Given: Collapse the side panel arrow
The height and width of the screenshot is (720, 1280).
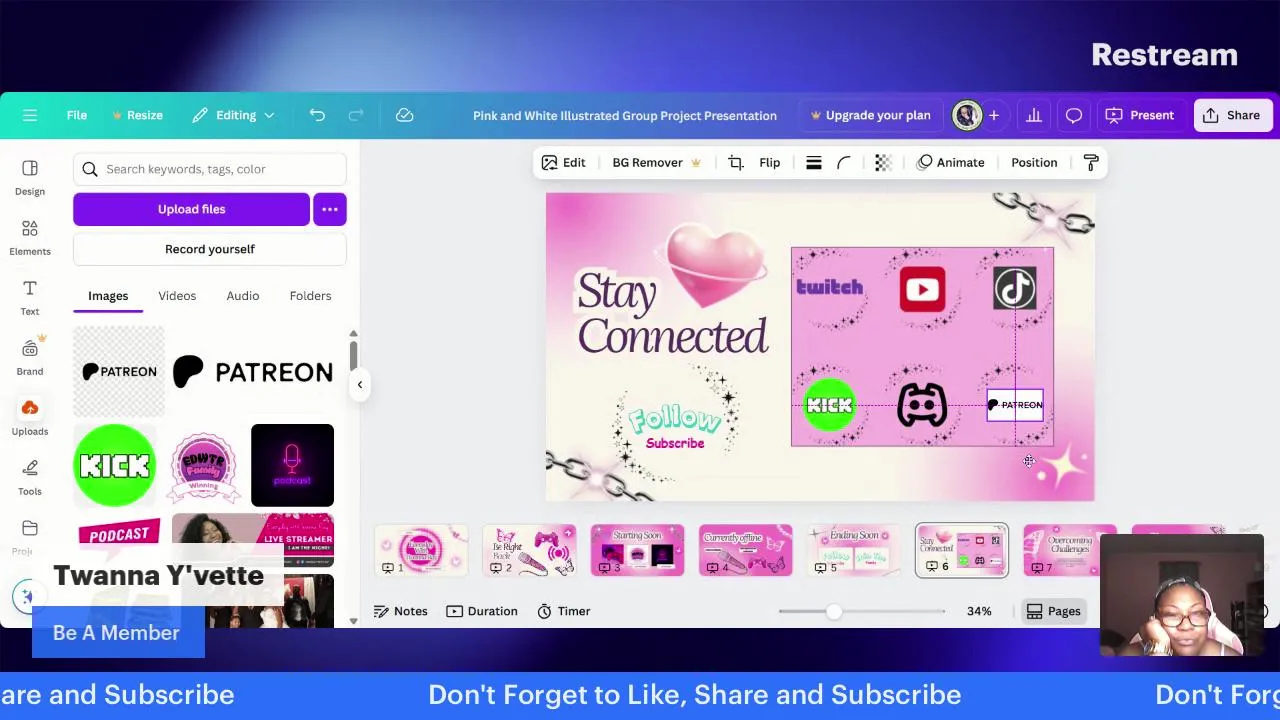Looking at the screenshot, I should 360,384.
